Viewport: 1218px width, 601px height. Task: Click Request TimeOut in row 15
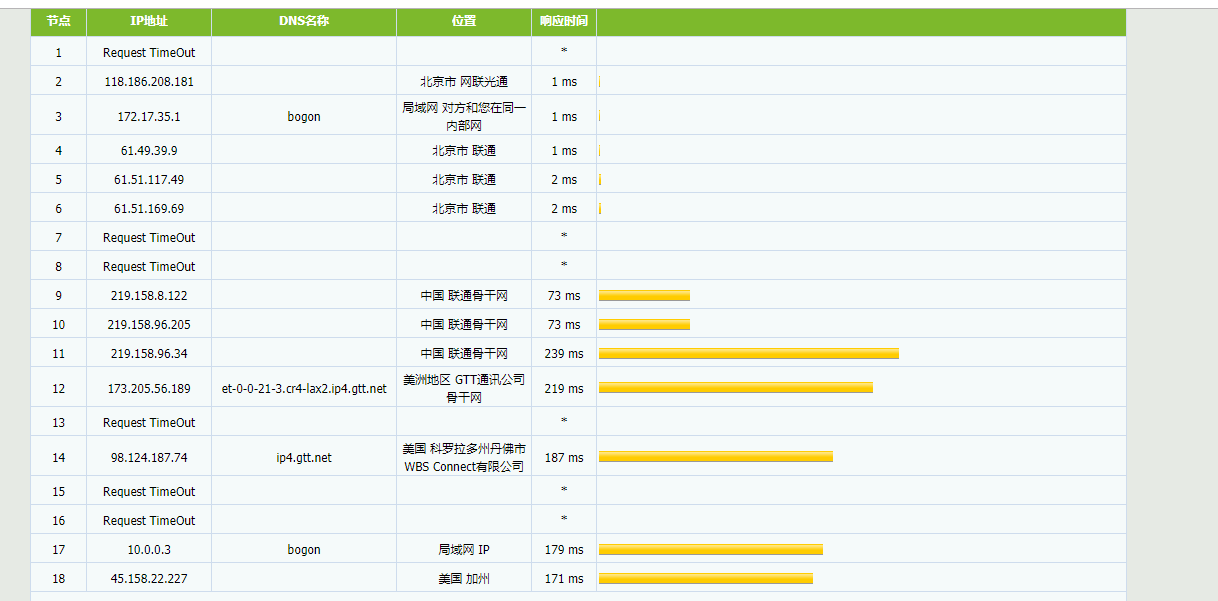(149, 492)
